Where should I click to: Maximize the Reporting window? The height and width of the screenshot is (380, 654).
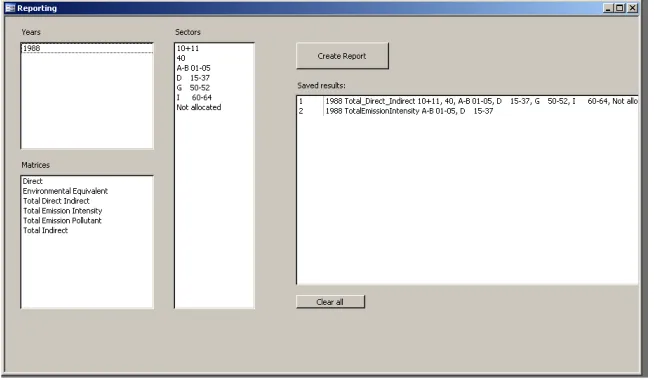pyautogui.click(x=620, y=8)
